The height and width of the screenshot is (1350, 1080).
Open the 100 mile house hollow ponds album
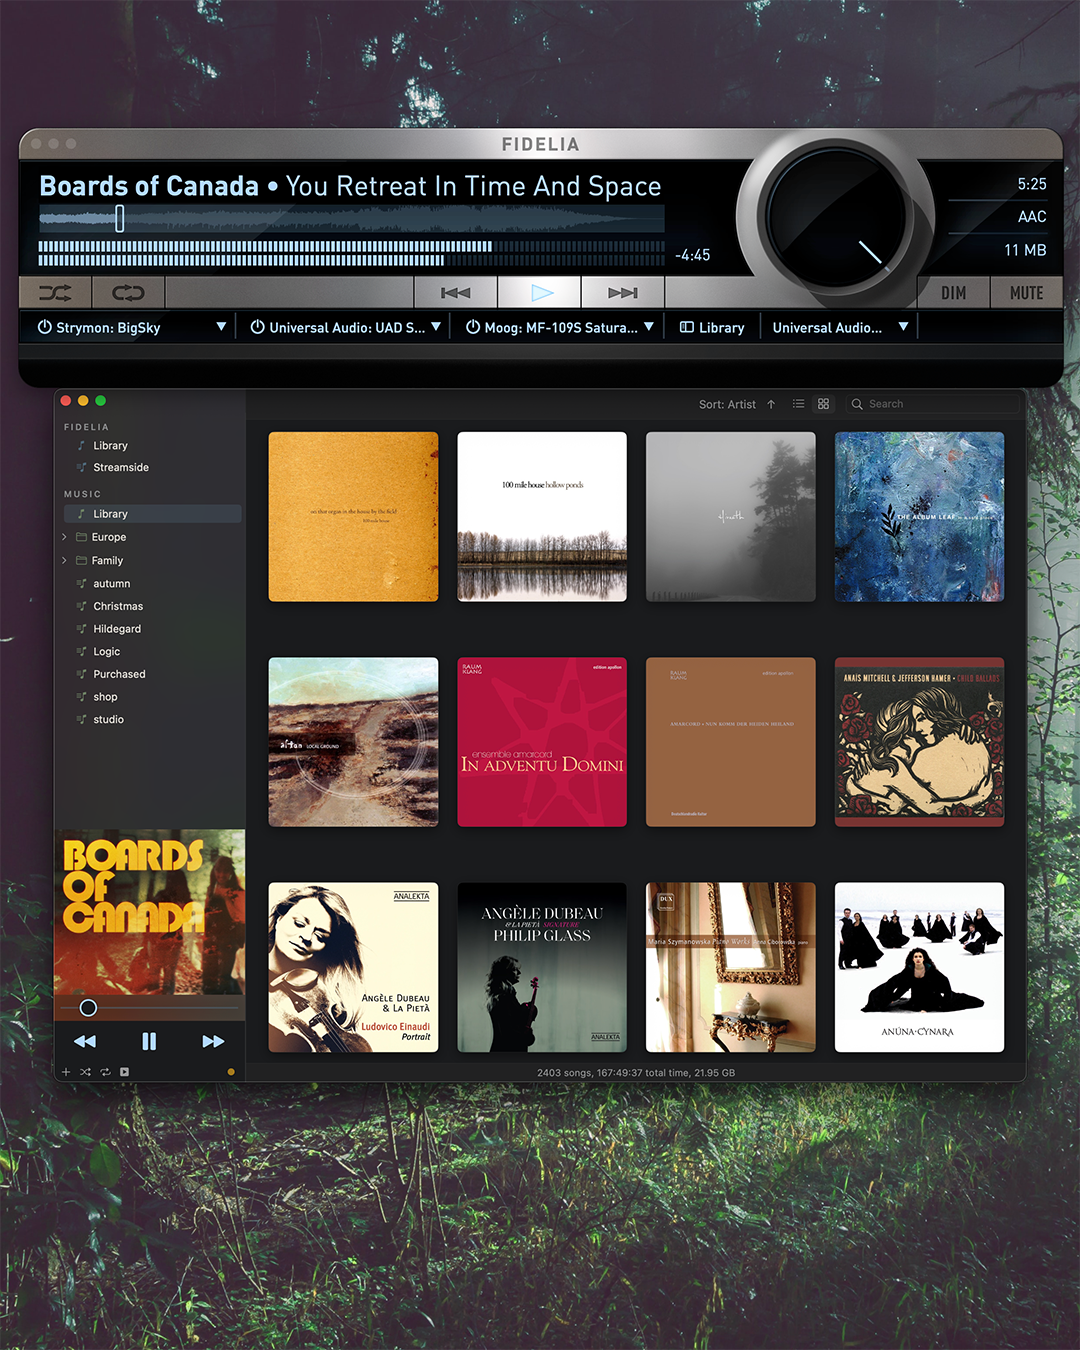(x=542, y=517)
